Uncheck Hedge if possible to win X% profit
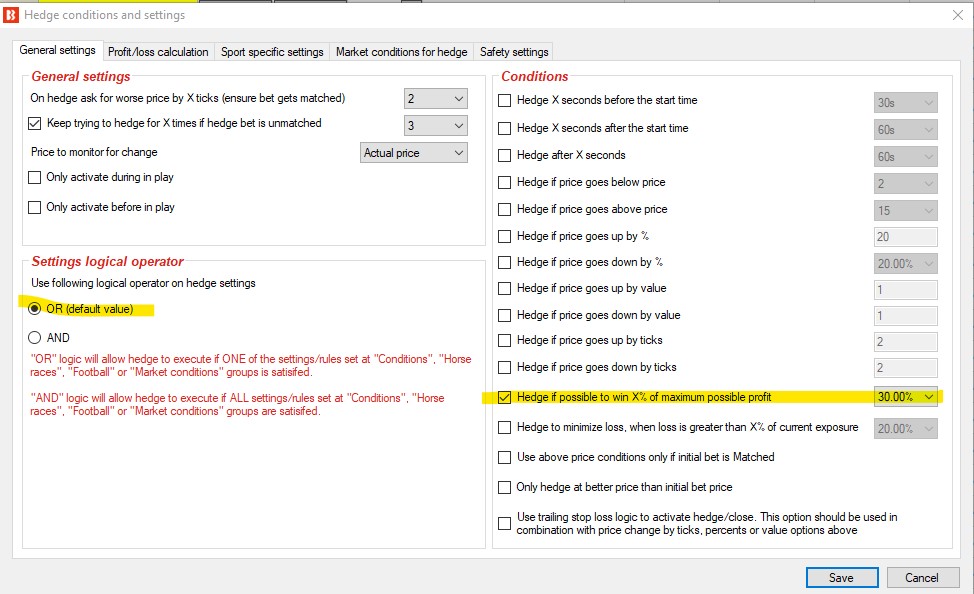This screenshot has width=974, height=594. (x=505, y=398)
